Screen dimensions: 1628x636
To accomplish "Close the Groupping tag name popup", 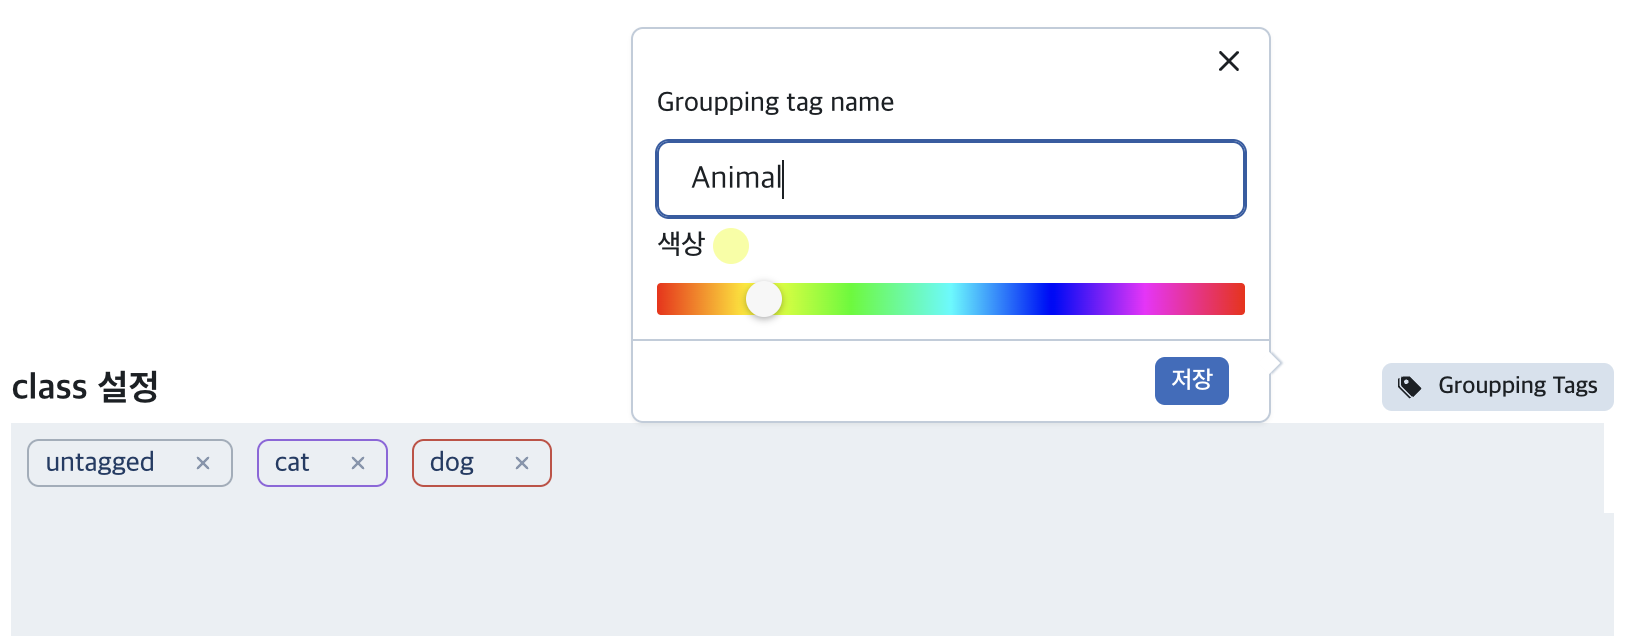I will pyautogui.click(x=1229, y=61).
